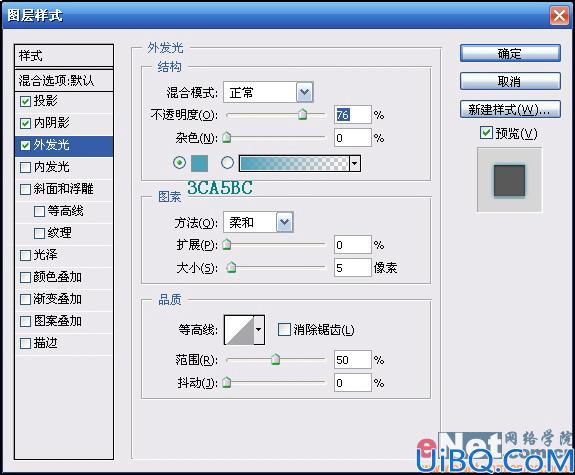Click the gradient preview bar

pyautogui.click(x=294, y=164)
